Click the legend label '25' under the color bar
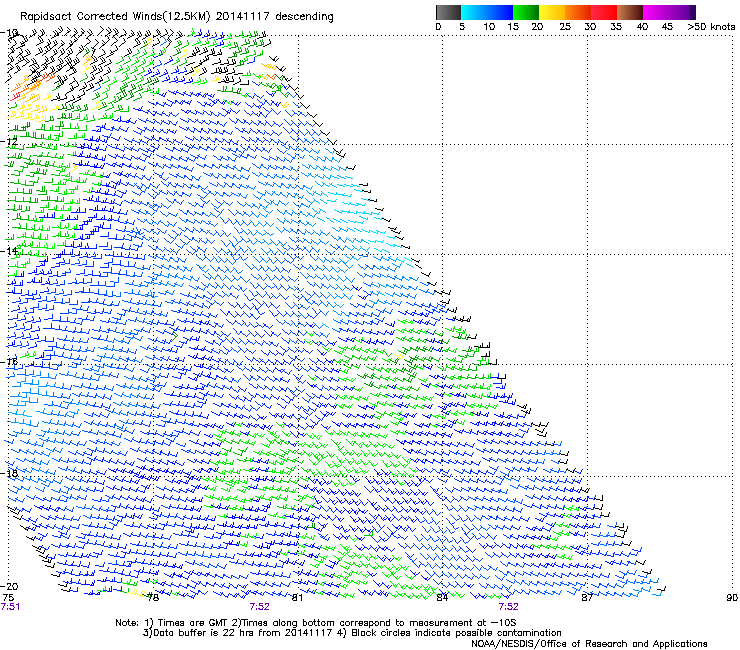Screen dimensions: 740x650 [565, 27]
